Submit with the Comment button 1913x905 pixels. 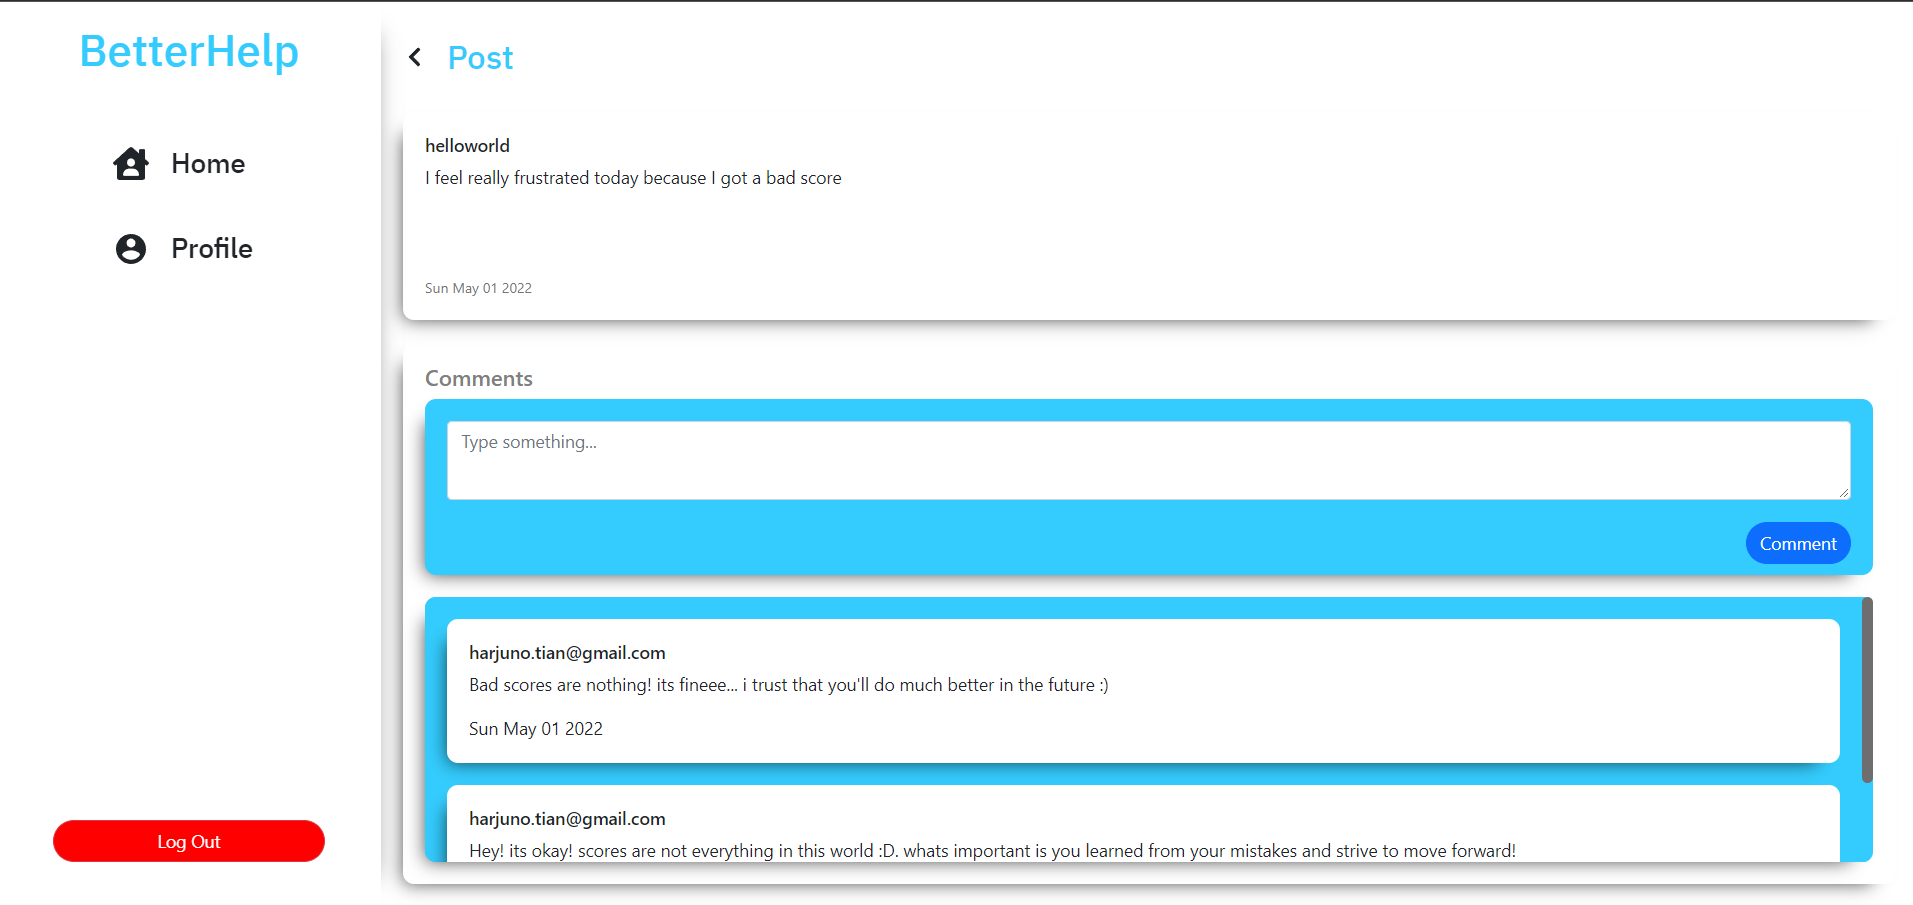click(x=1798, y=543)
